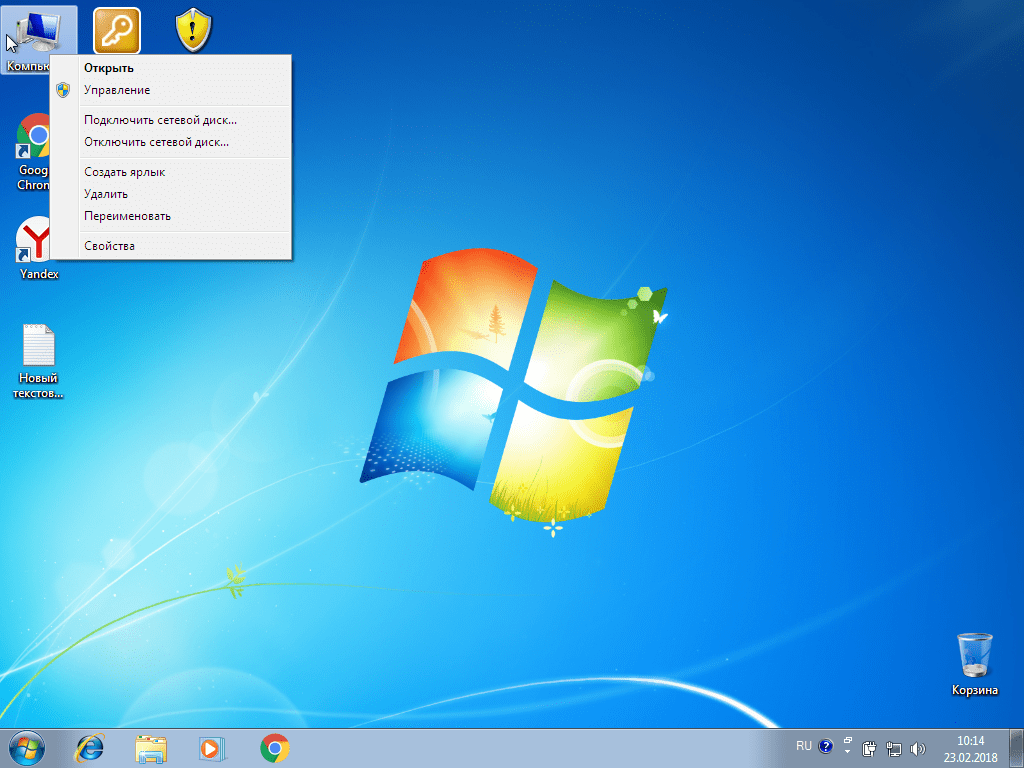
Task: Select Удалить in the context menu
Action: pos(171,194)
